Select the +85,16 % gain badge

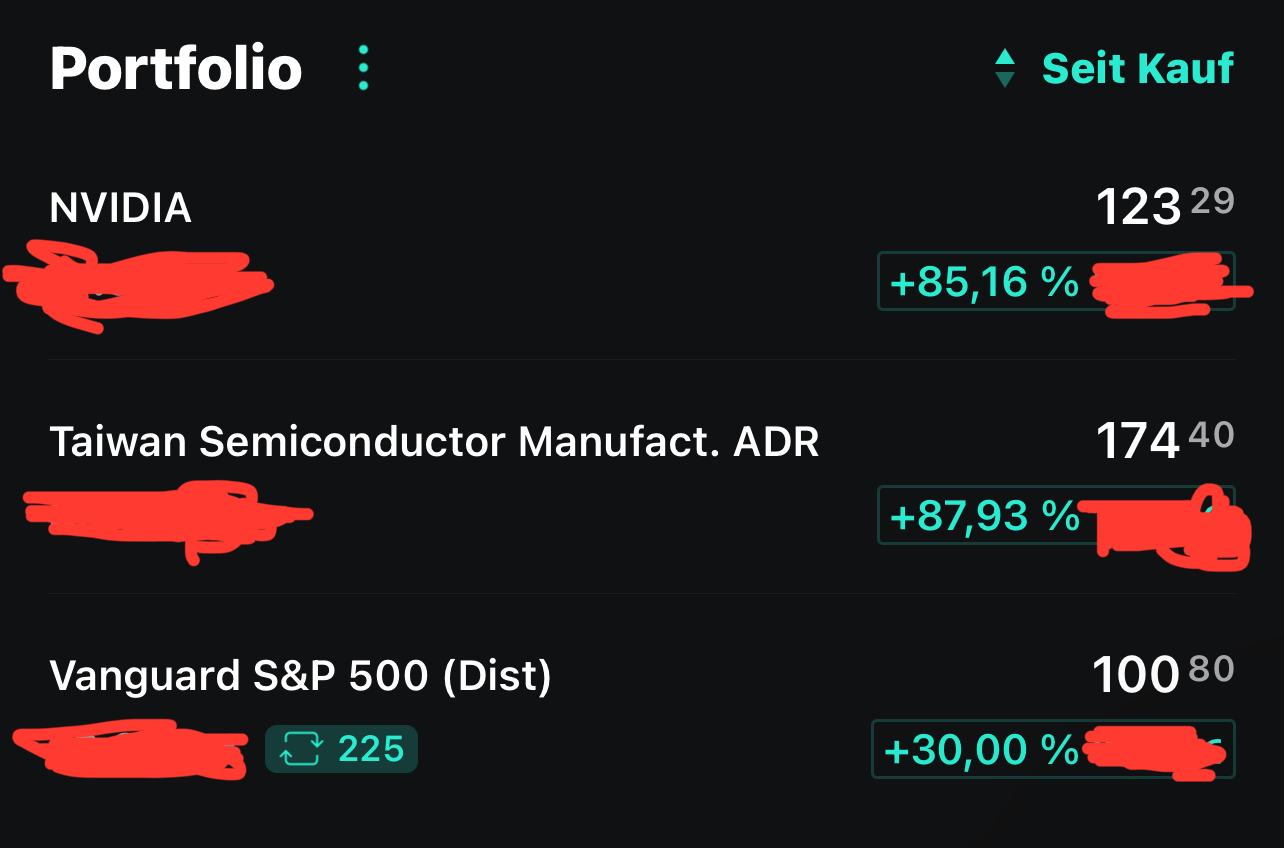click(984, 282)
